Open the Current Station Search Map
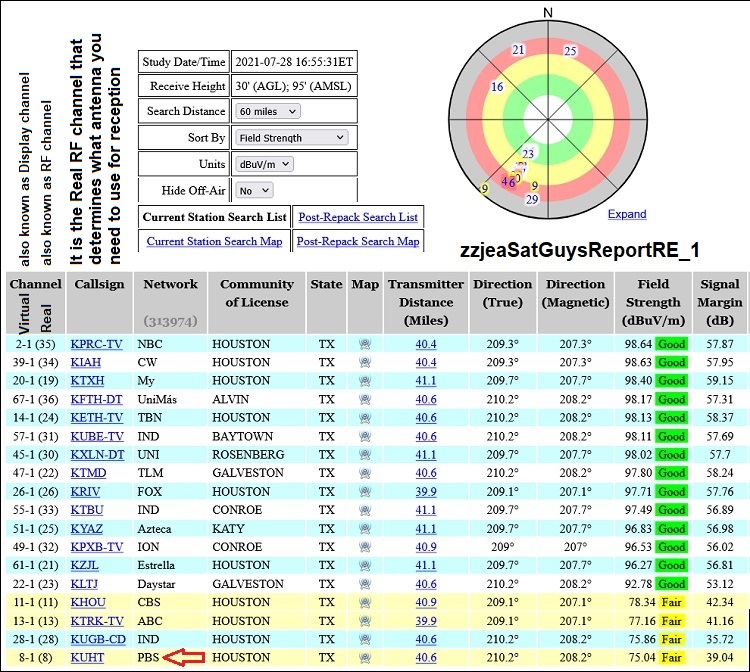The image size is (750, 672). click(x=214, y=241)
